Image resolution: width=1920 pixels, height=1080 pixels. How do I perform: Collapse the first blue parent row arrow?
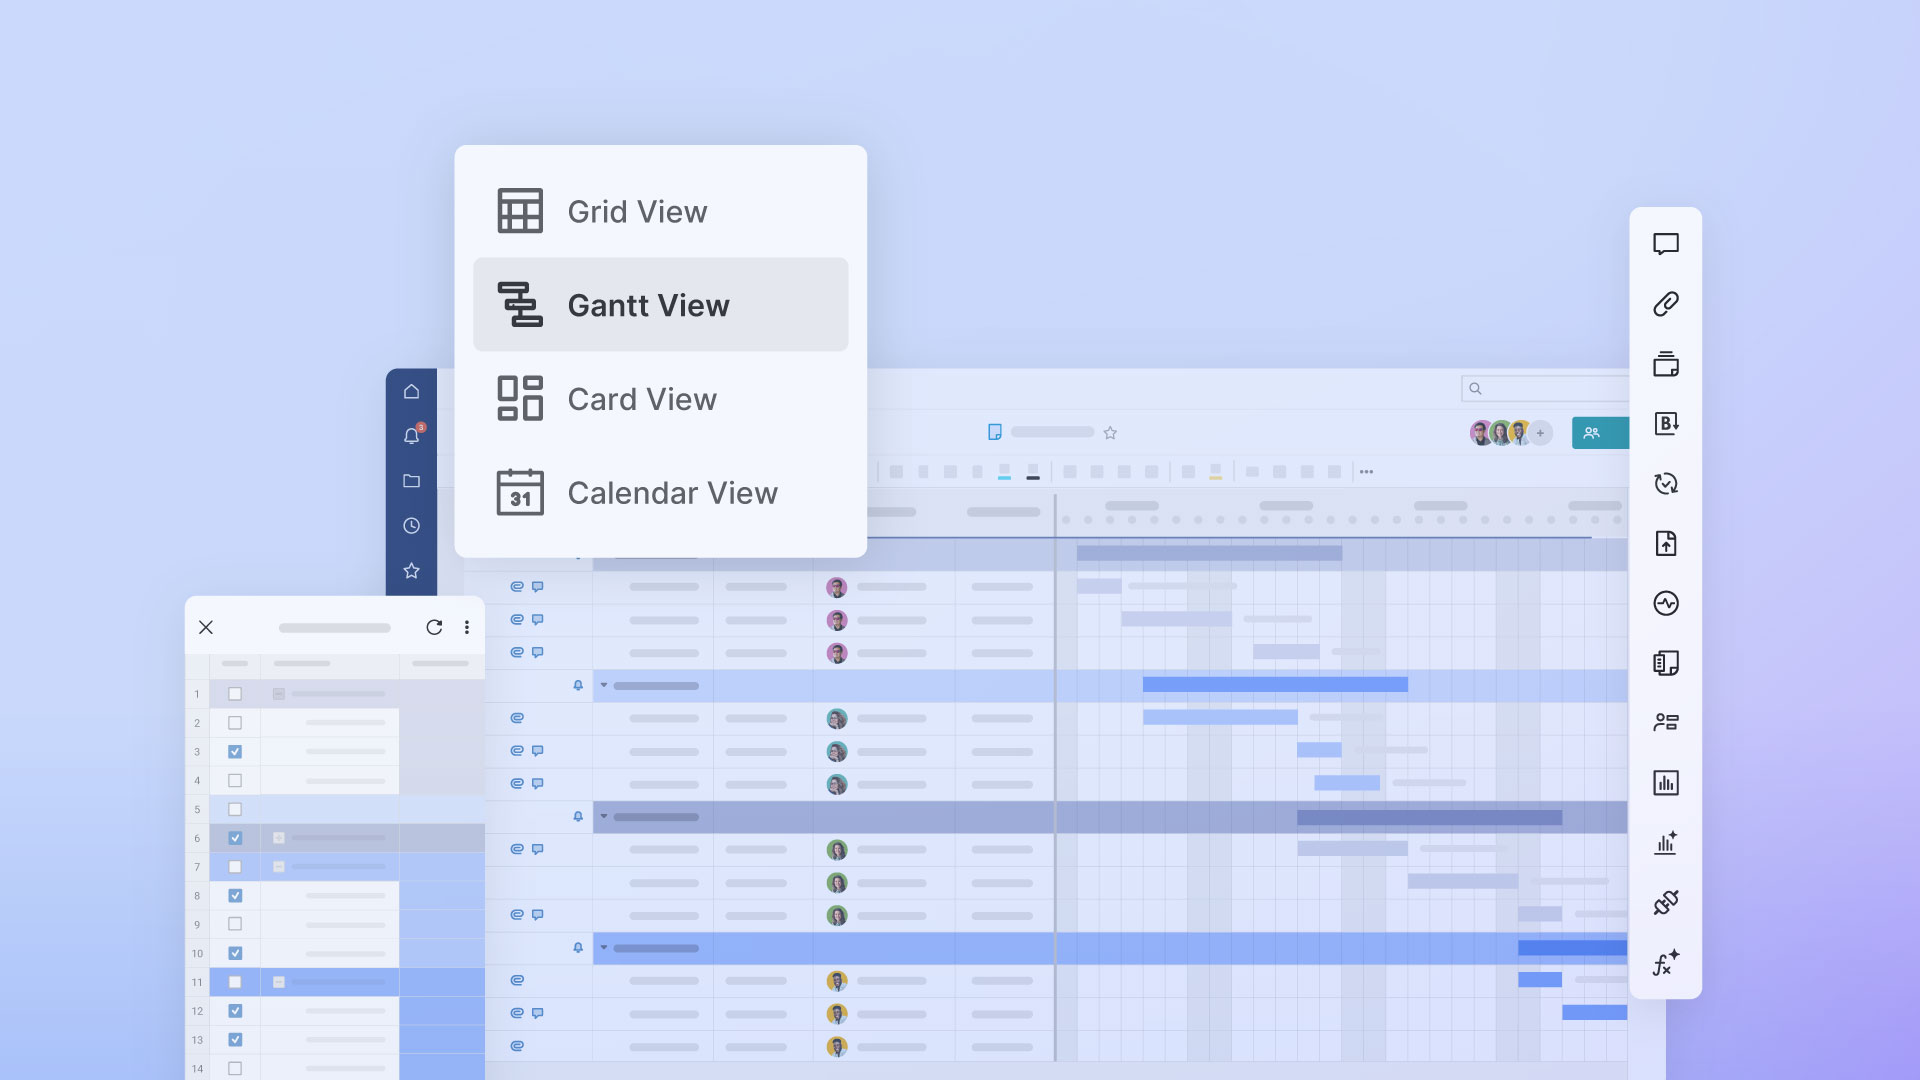tap(604, 685)
